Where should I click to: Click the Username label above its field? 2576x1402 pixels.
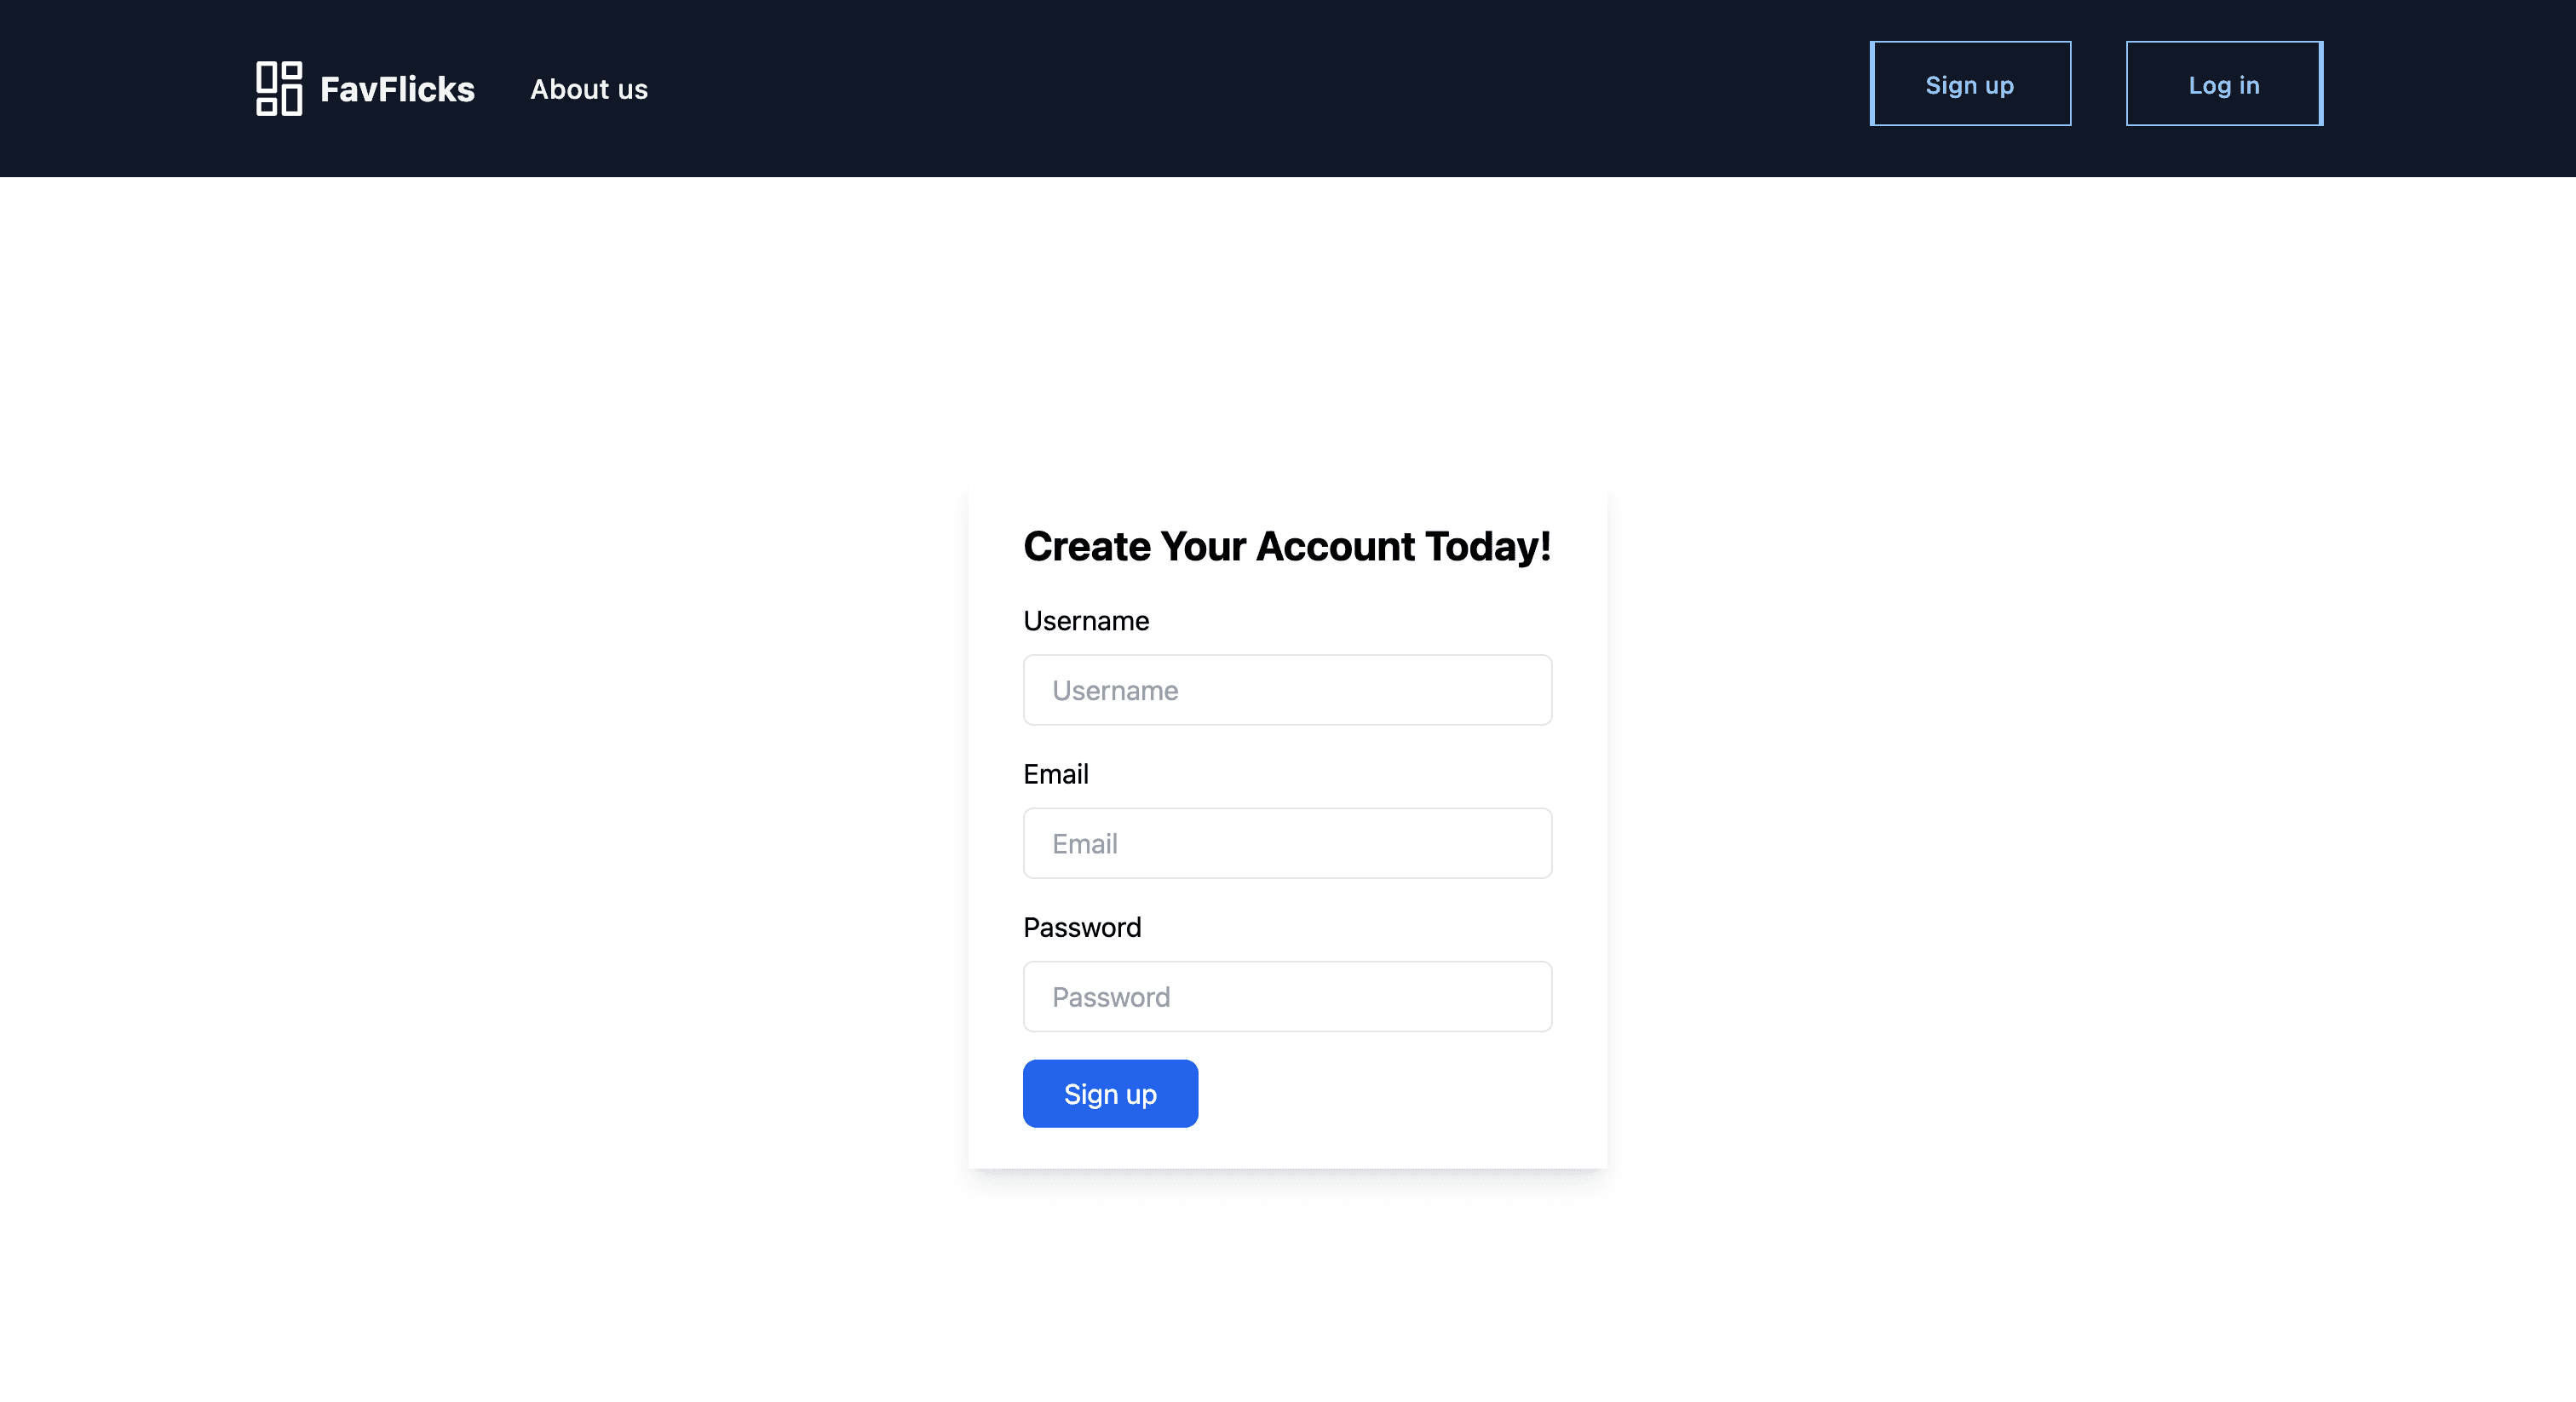1086,621
